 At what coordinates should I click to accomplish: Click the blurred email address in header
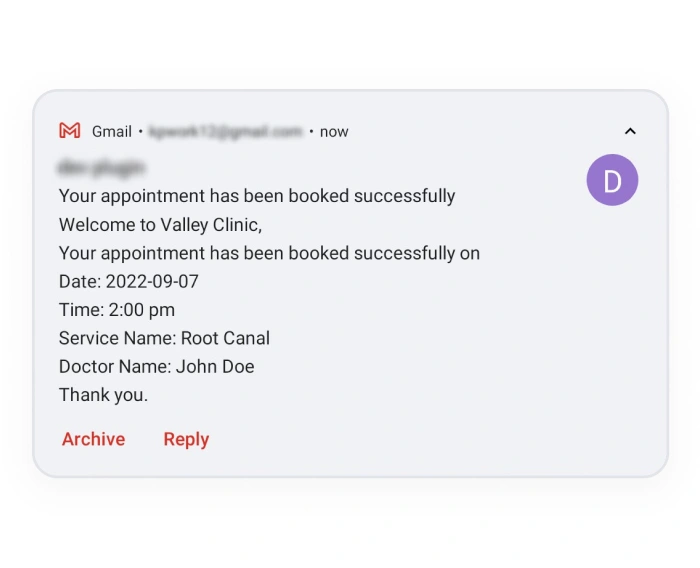click(225, 131)
